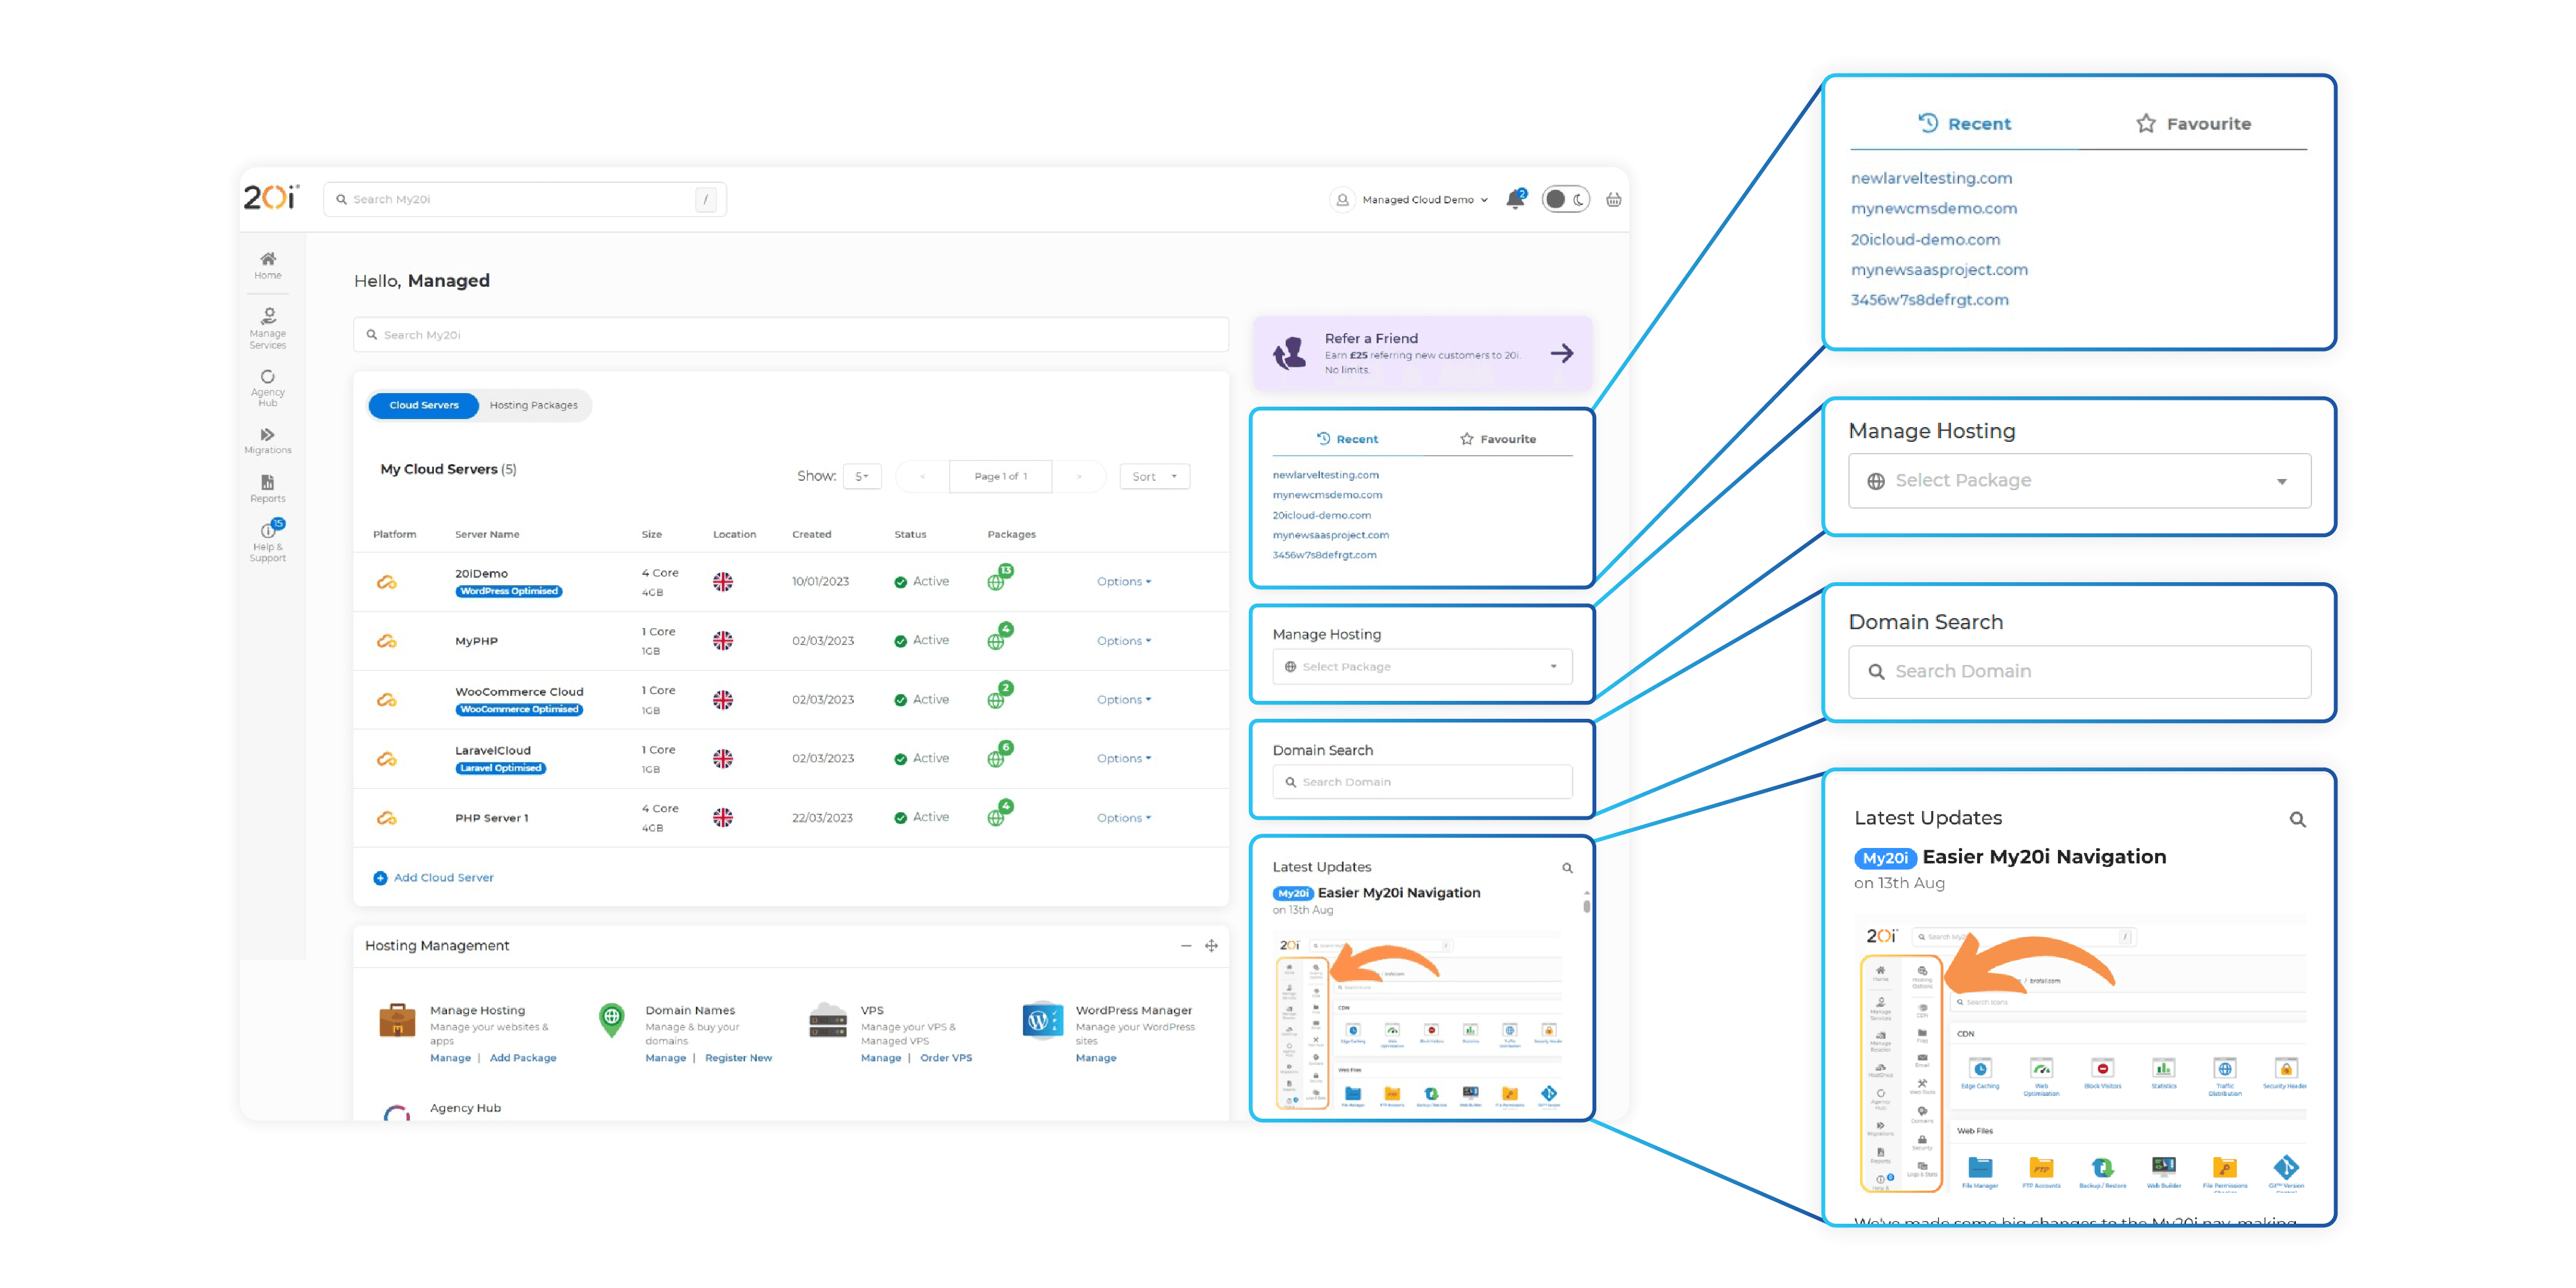Open packages icon for the 20iDemo server
Screen dimensions: 2576x1288
(999, 578)
